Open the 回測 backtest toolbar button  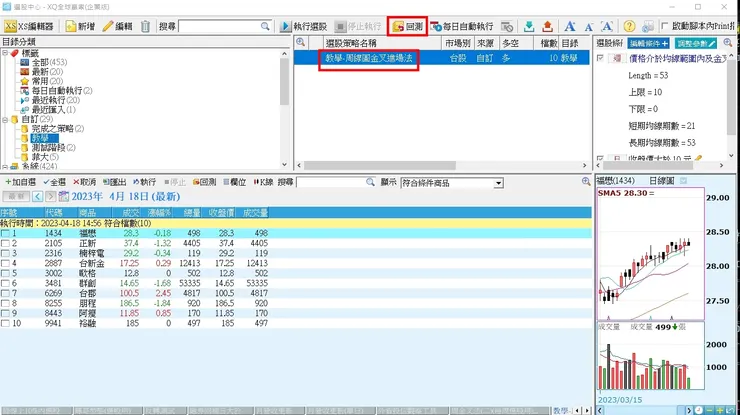408,26
